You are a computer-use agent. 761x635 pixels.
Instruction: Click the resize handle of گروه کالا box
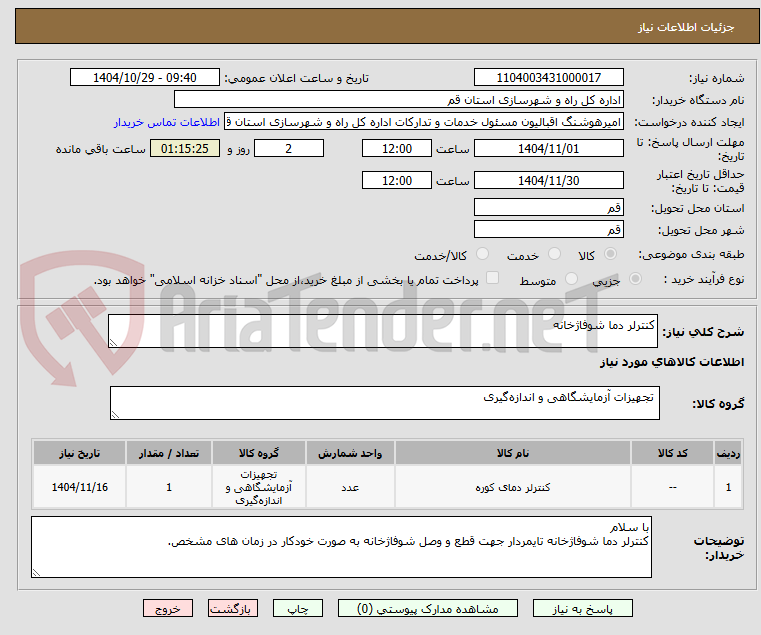point(116,414)
